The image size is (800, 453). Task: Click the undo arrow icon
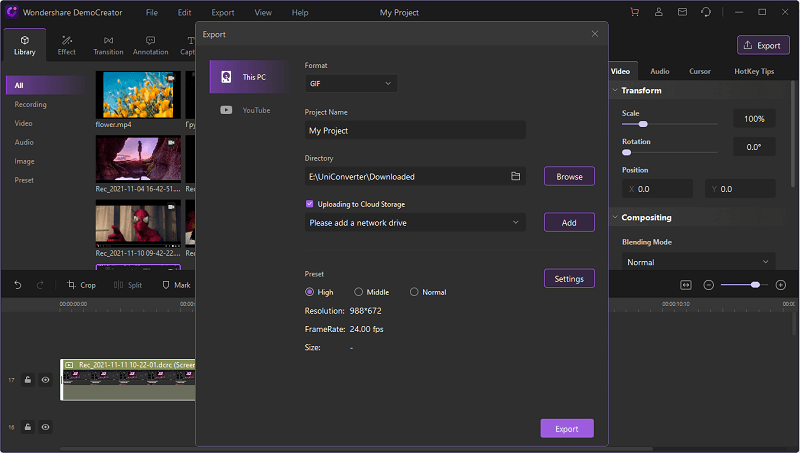[17, 285]
